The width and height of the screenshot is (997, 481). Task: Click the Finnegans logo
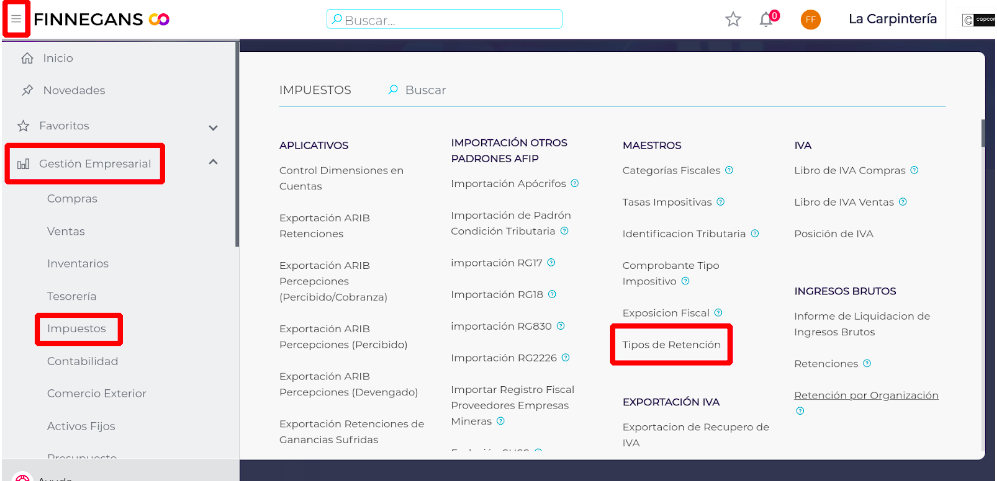pos(102,20)
